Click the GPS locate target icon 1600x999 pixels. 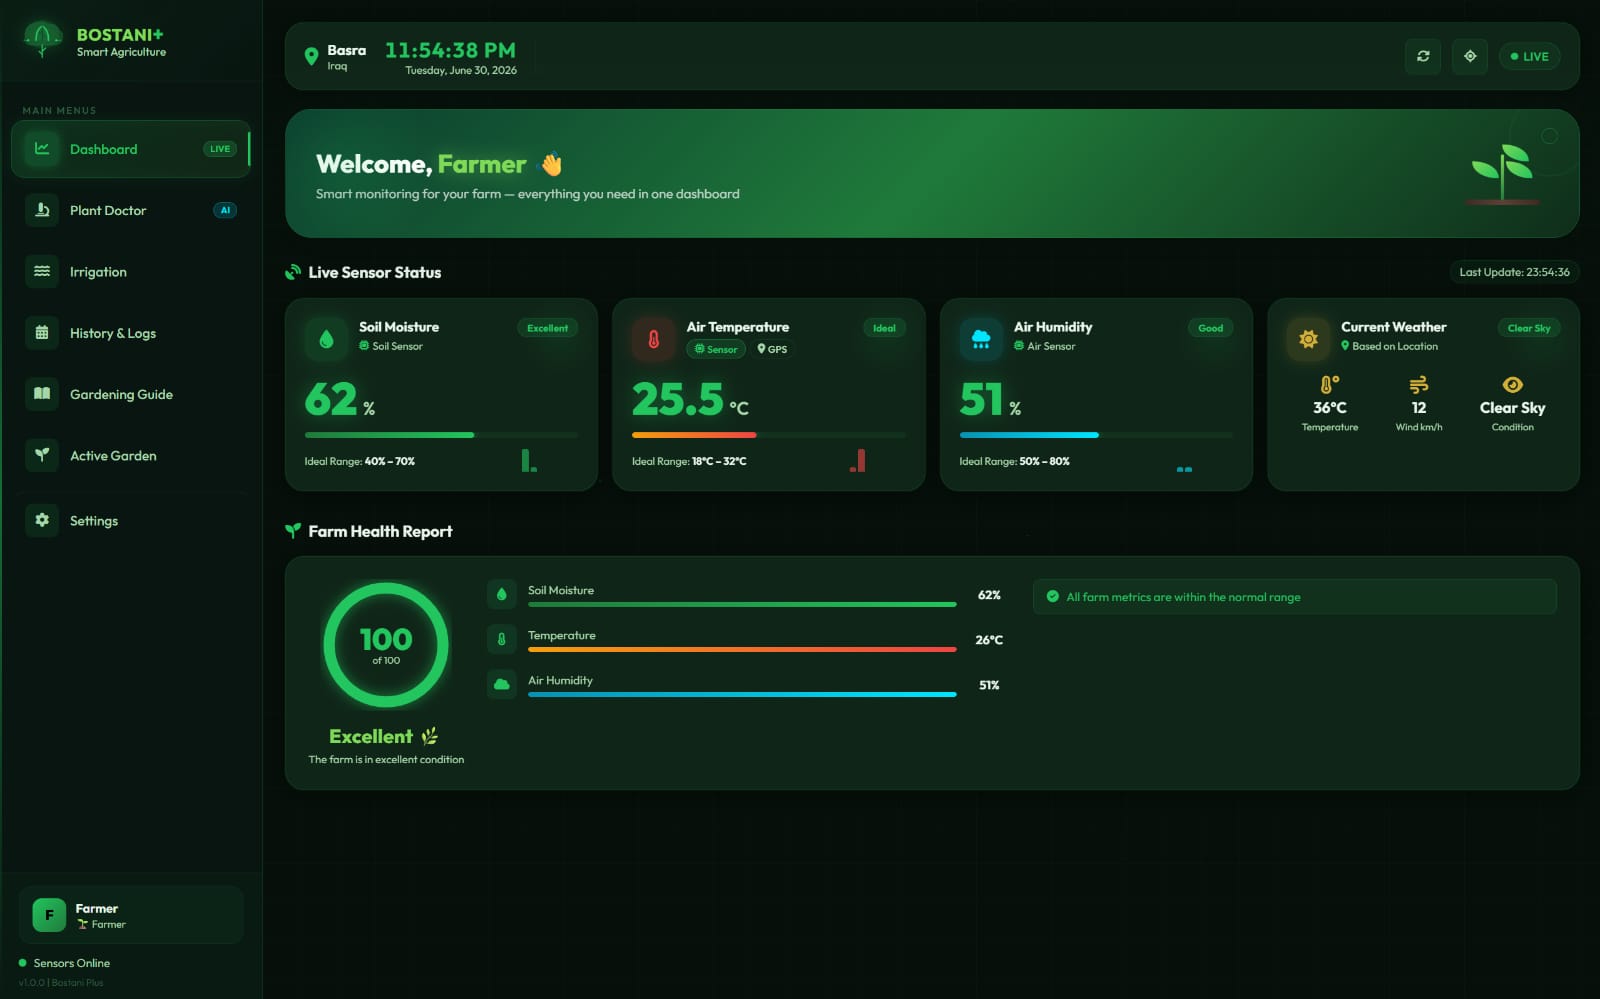1470,56
